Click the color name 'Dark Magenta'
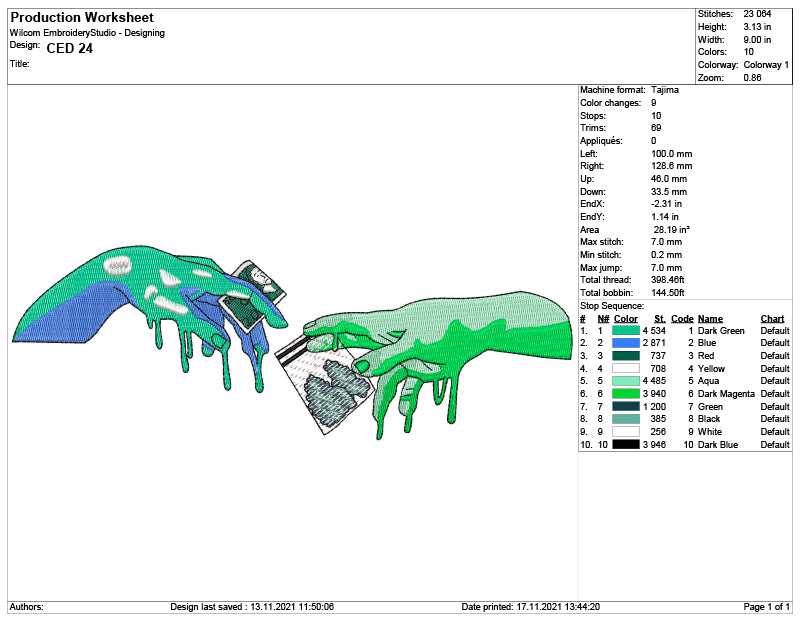This screenshot has width=800, height=620. [726, 393]
